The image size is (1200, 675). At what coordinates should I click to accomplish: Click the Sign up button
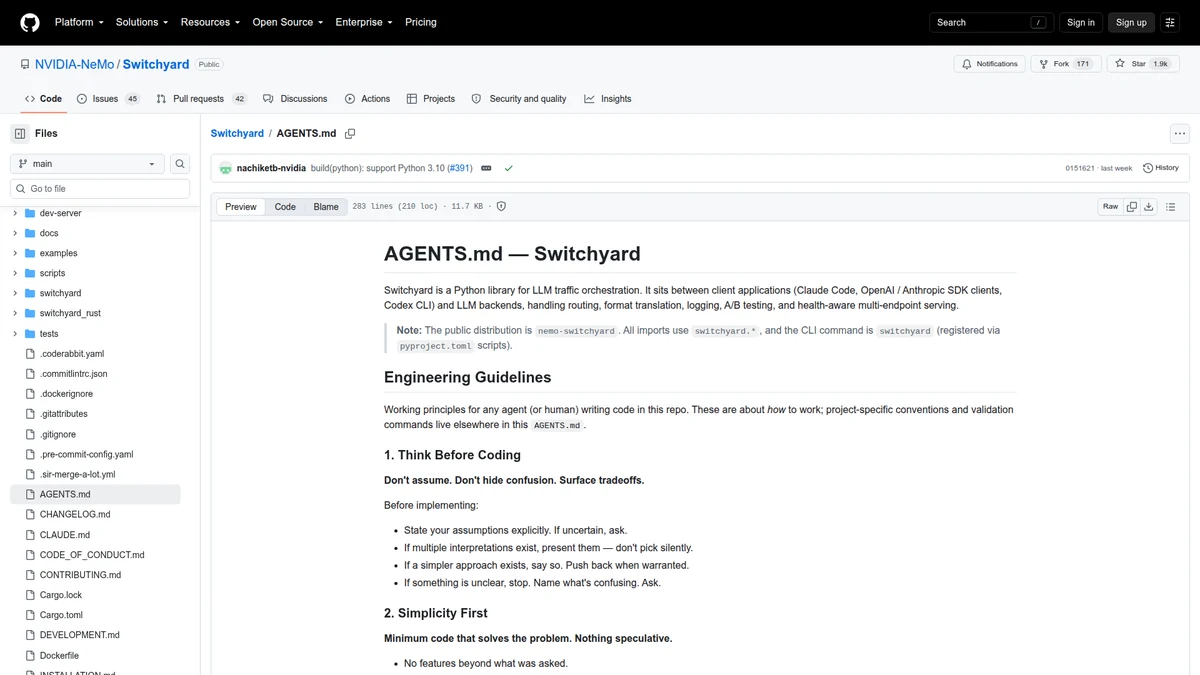[x=1131, y=22]
